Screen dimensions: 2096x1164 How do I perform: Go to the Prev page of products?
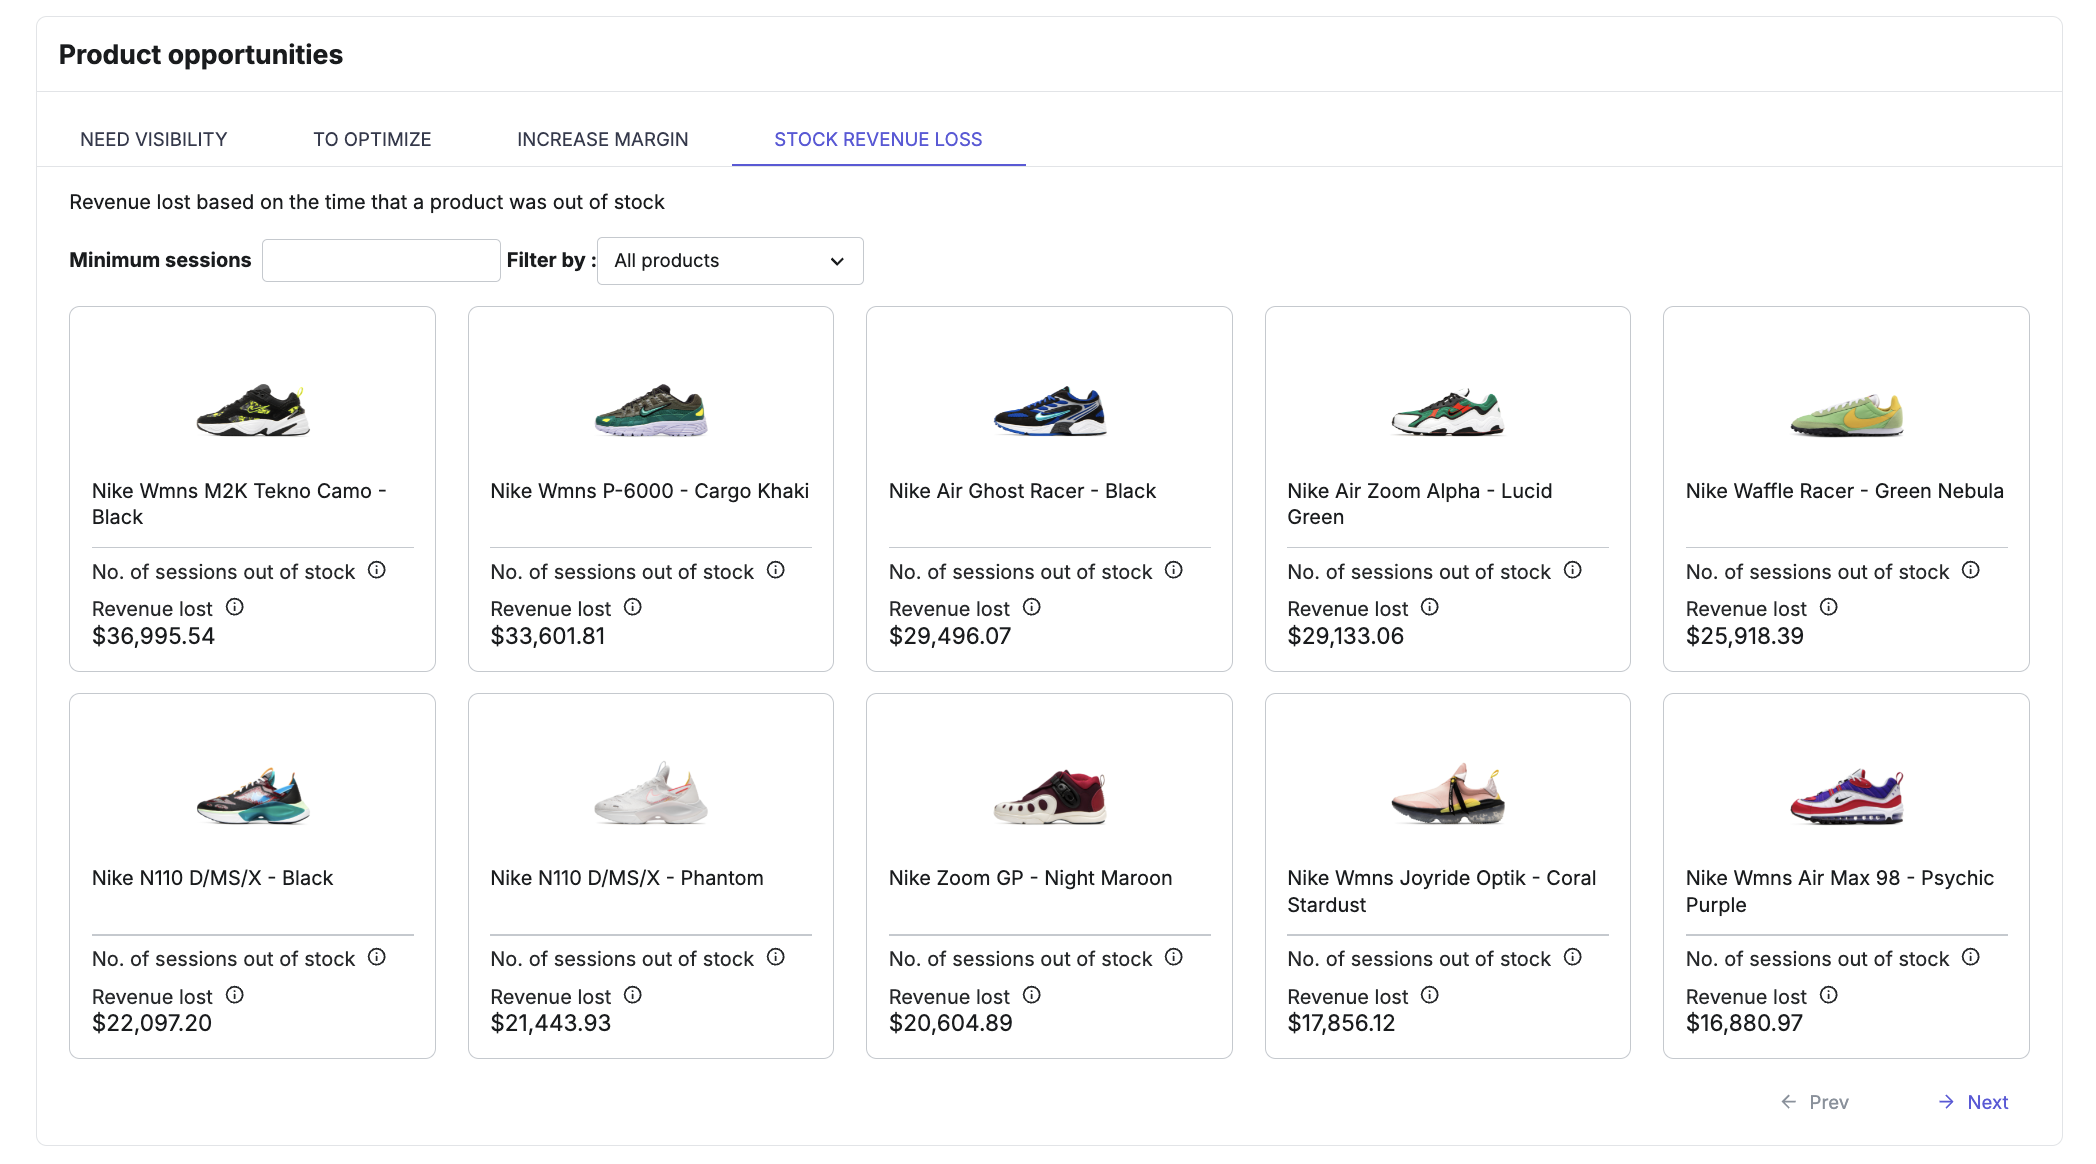(x=1815, y=1102)
